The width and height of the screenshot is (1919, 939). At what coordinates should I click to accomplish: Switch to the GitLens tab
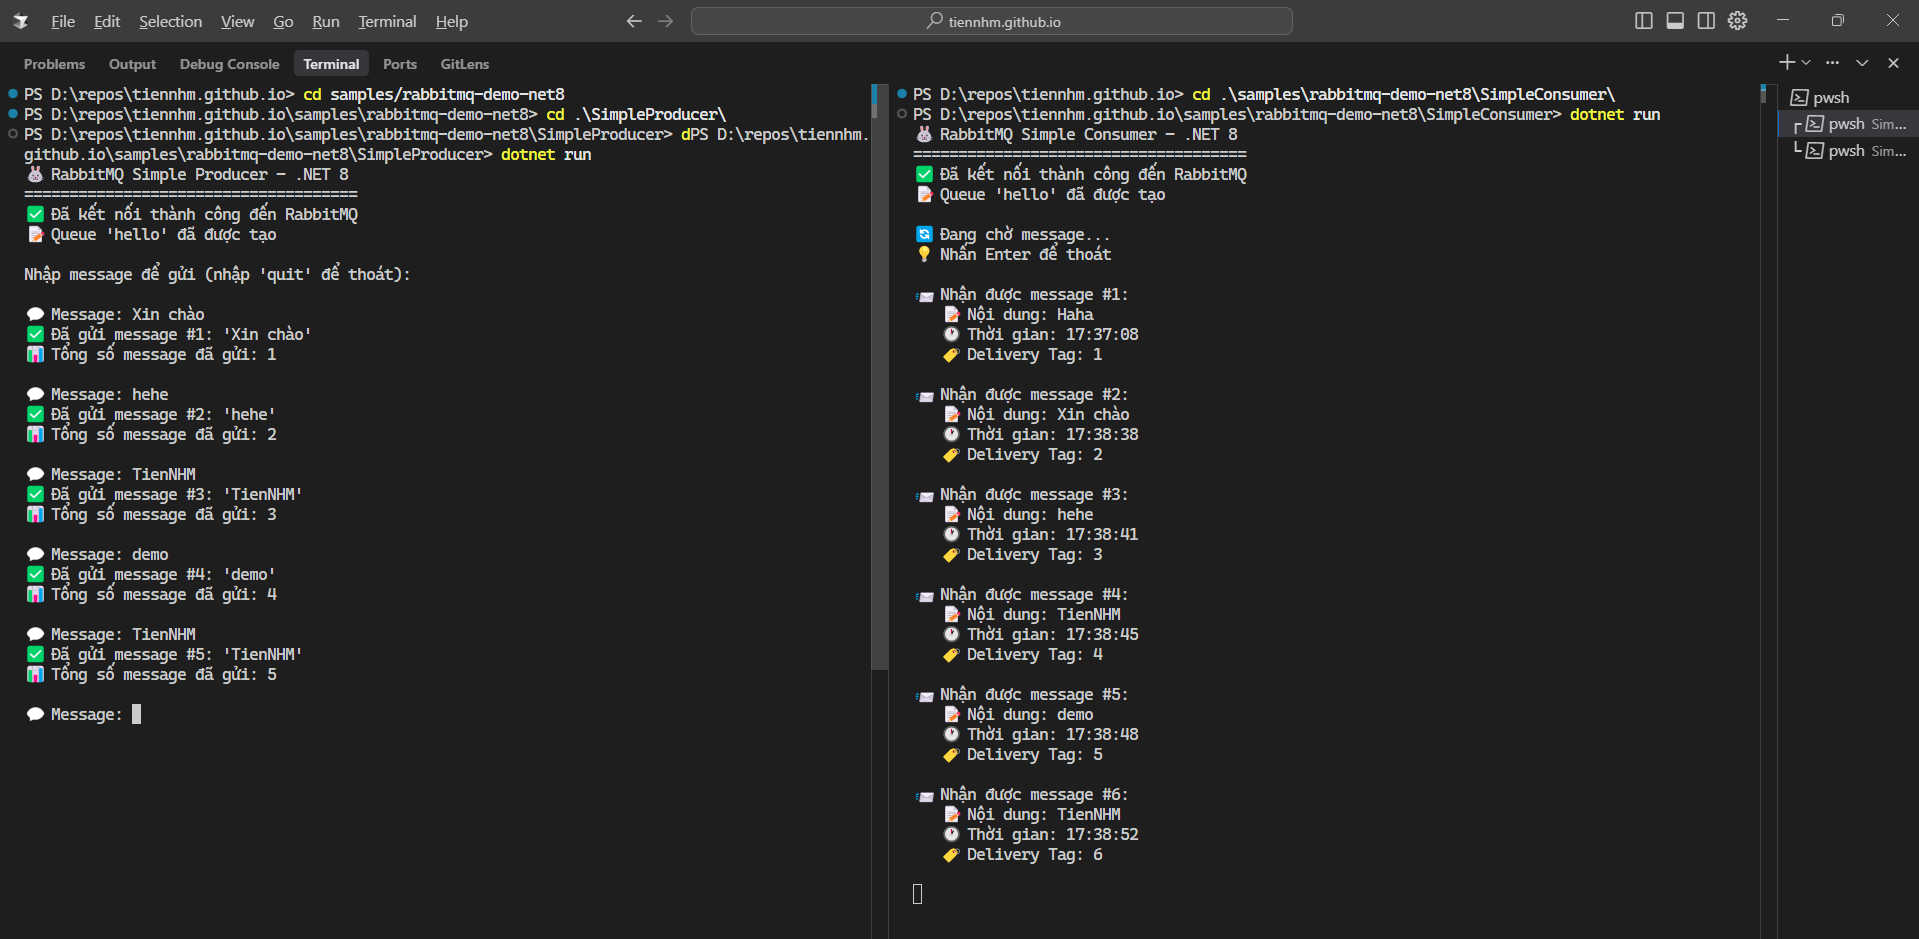[x=465, y=64]
